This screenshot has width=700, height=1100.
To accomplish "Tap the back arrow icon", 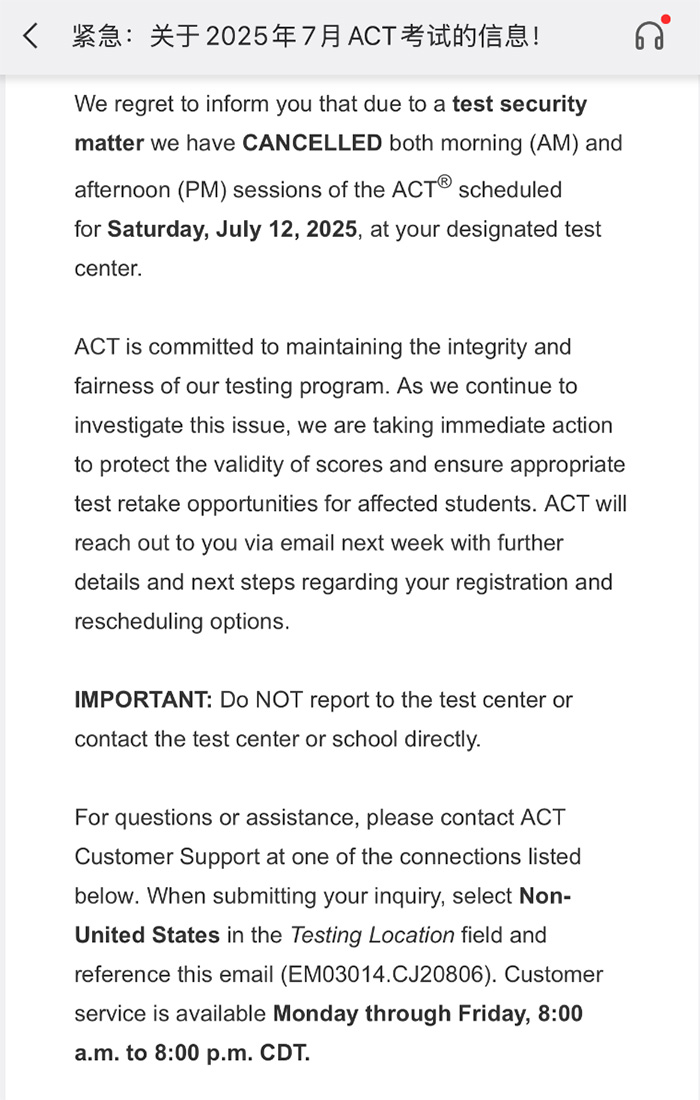I will 31,37.
